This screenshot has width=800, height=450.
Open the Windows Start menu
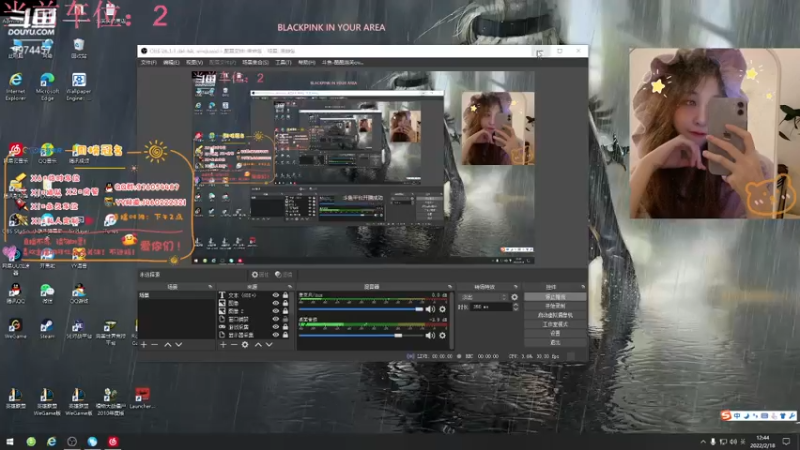[9, 441]
